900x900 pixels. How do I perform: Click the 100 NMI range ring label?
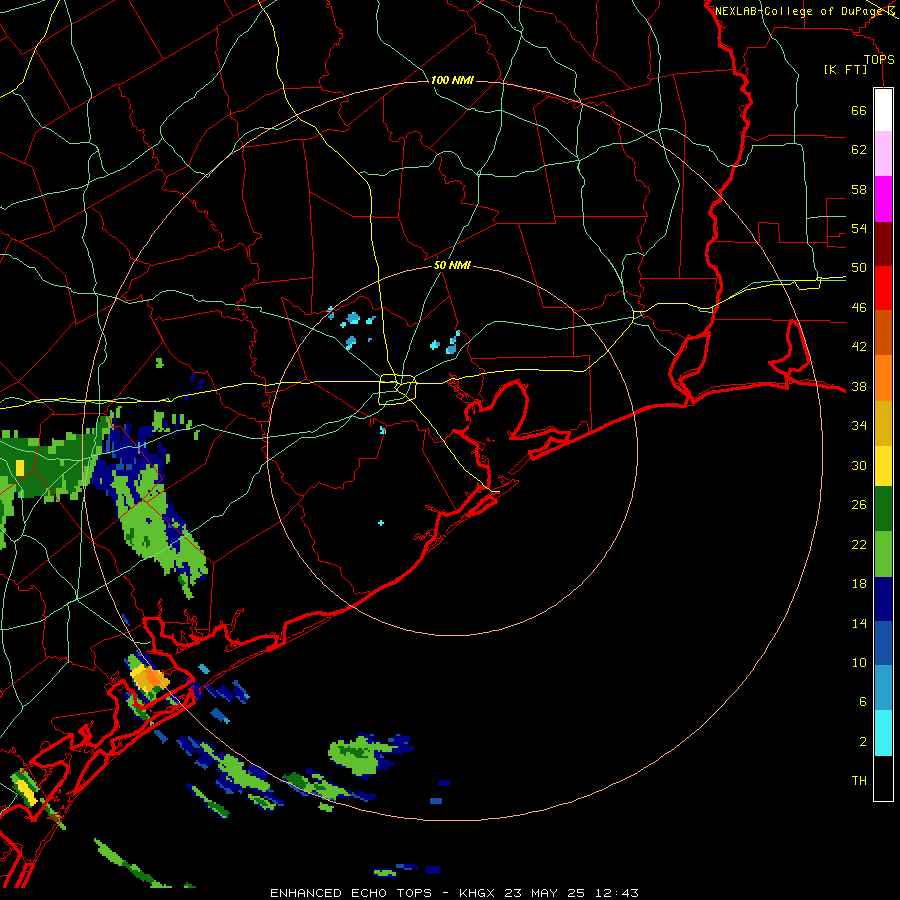coord(452,80)
